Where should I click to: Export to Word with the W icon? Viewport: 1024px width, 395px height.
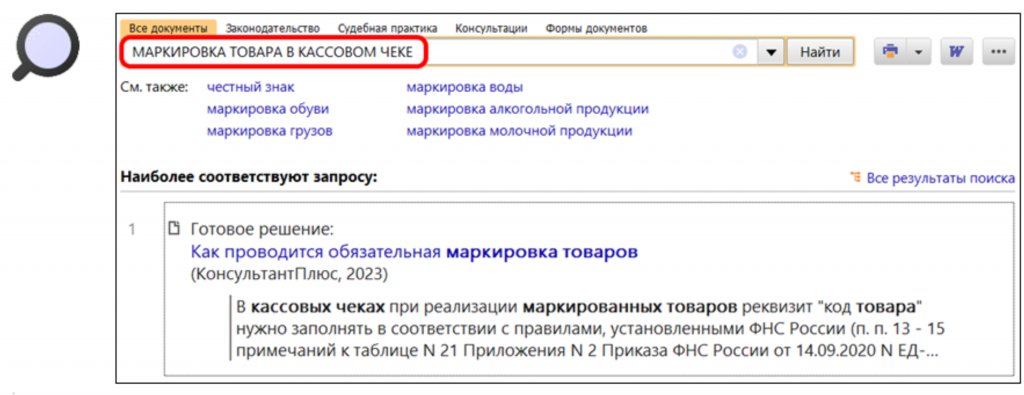click(957, 53)
